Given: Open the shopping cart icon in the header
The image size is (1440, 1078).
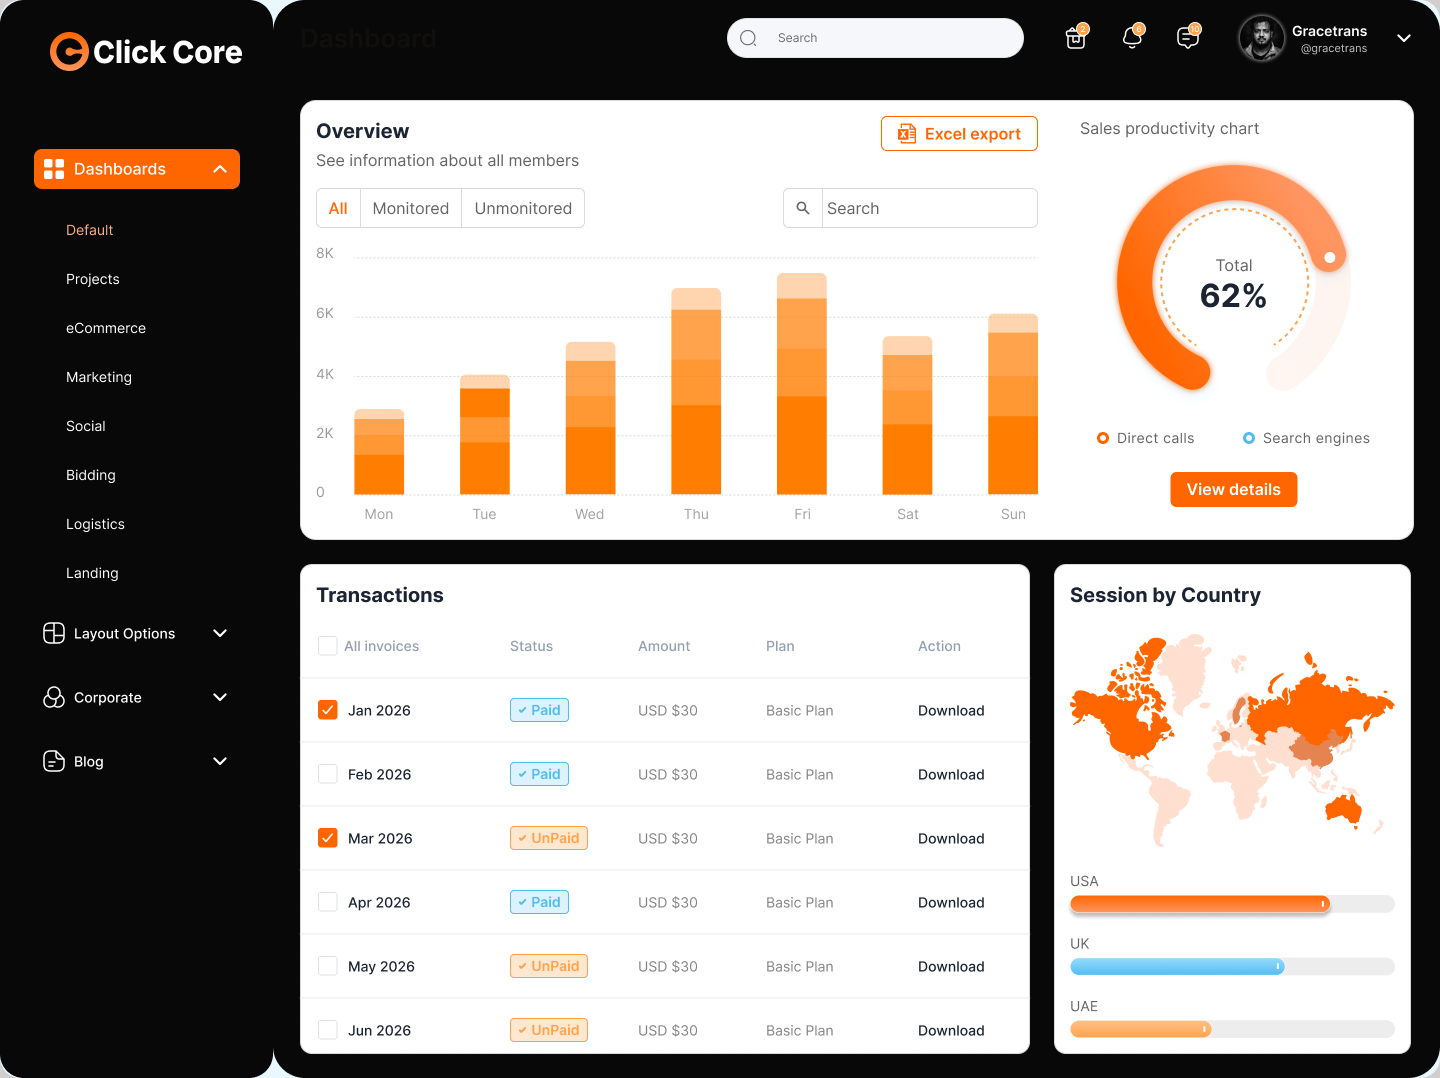Looking at the screenshot, I should [1075, 37].
